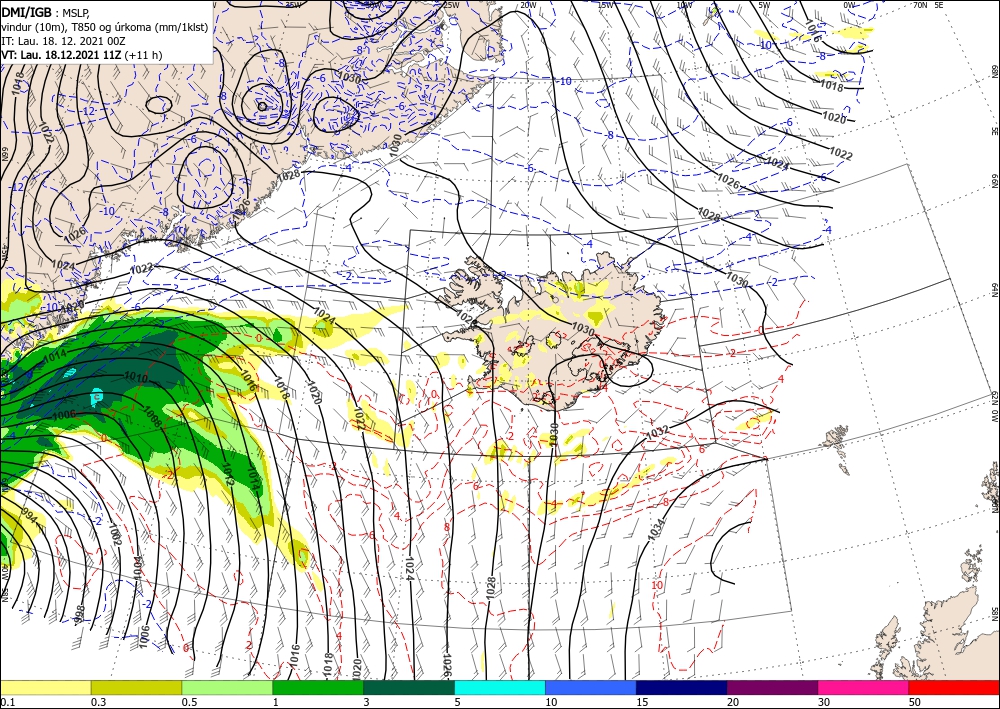The height and width of the screenshot is (709, 1000).
Task: Click the '1032' isobar label
Action: (x=658, y=432)
